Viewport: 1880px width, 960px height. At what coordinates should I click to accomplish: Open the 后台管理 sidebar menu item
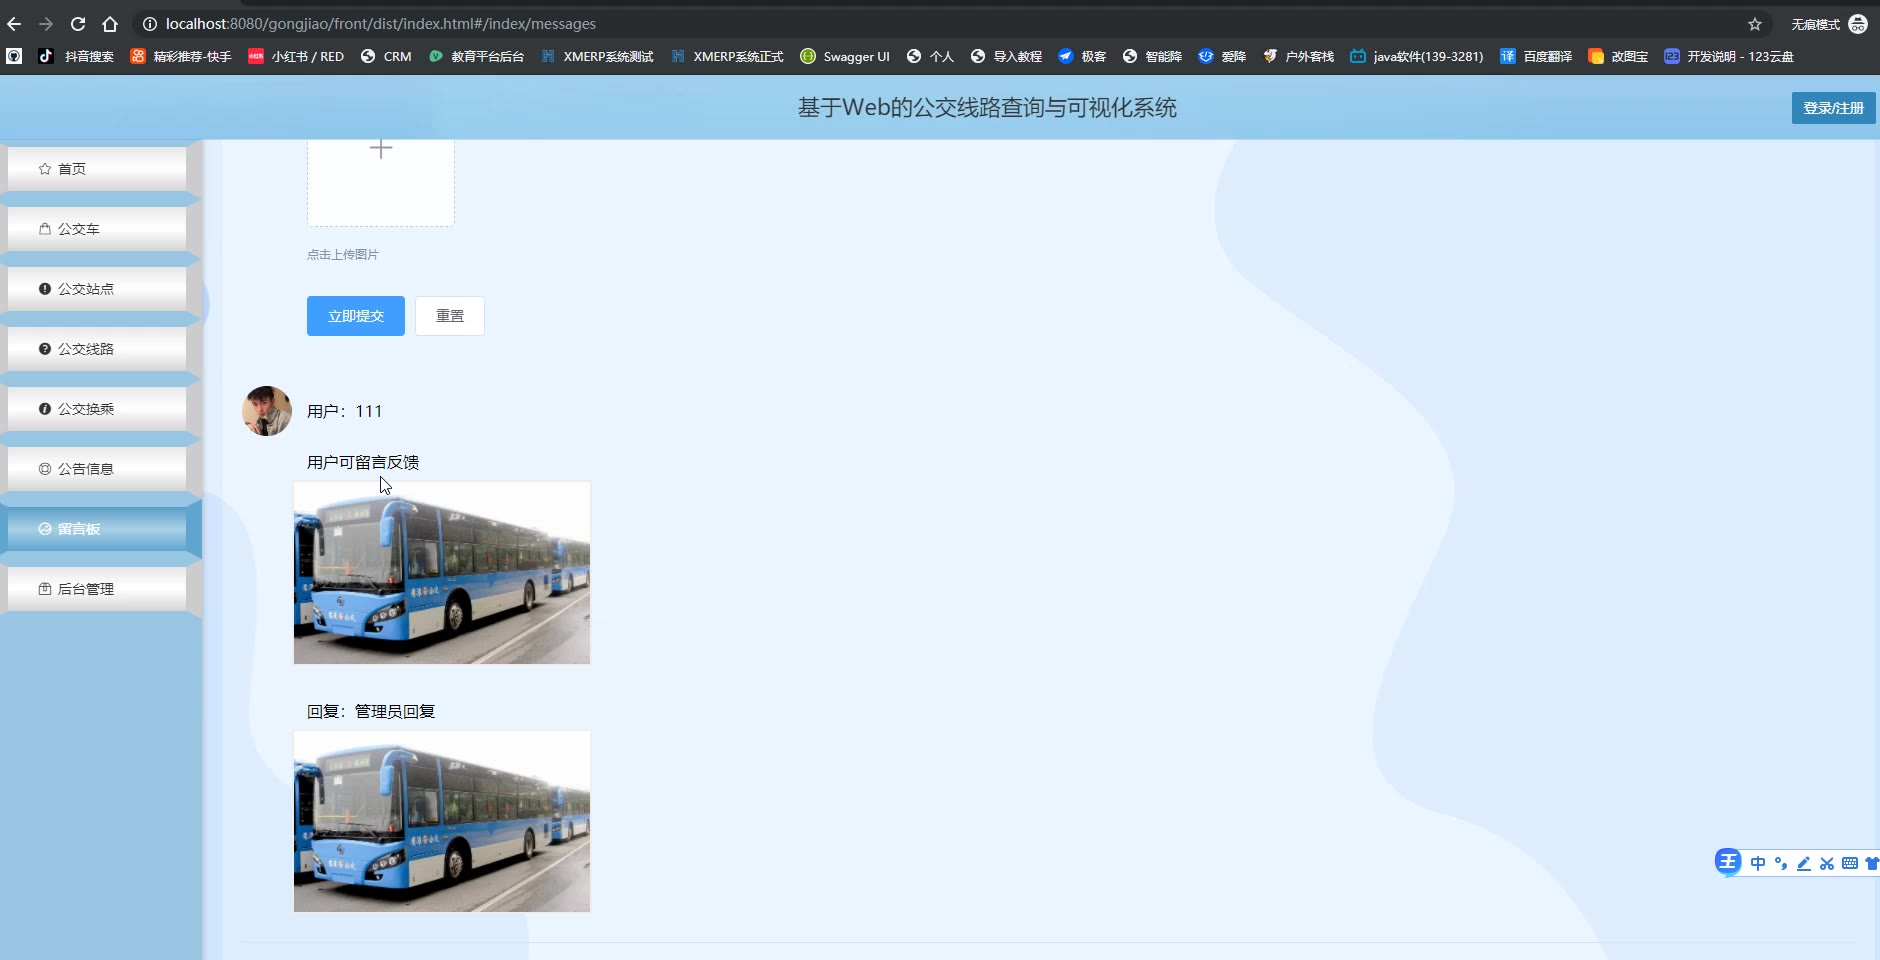tap(97, 589)
